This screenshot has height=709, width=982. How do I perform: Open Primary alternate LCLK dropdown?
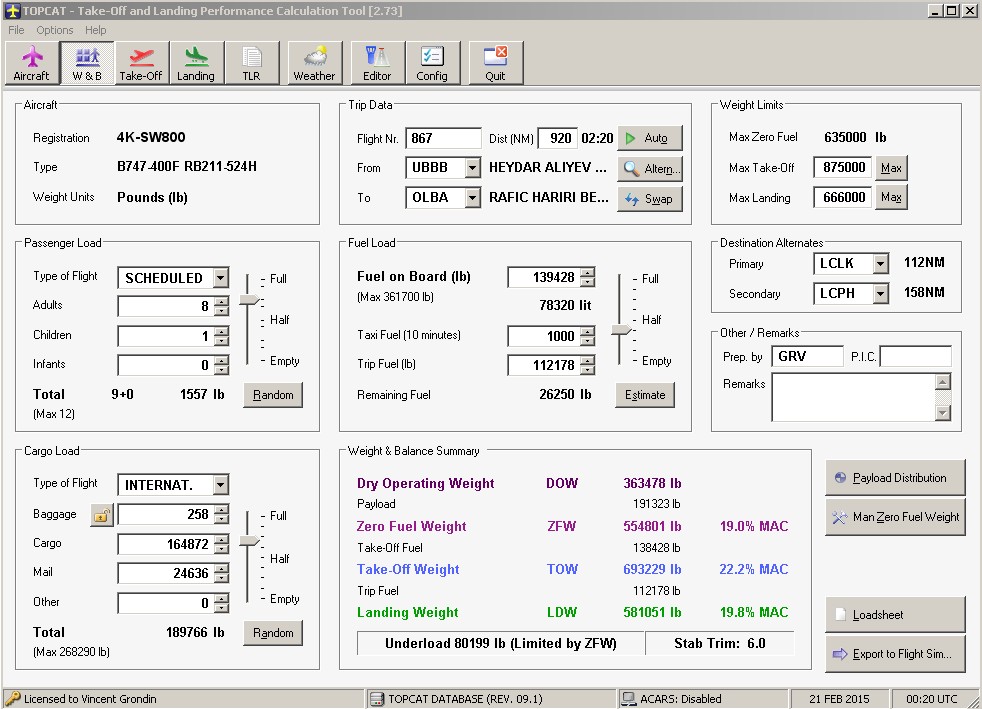(881, 264)
